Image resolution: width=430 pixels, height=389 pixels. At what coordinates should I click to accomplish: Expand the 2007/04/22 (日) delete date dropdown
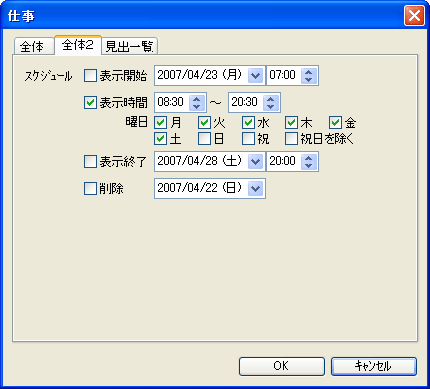tap(256, 189)
